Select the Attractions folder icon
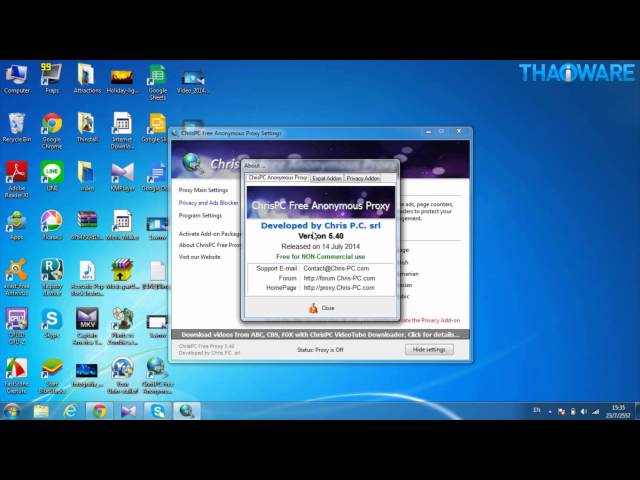Image resolution: width=640 pixels, height=480 pixels. [87, 80]
